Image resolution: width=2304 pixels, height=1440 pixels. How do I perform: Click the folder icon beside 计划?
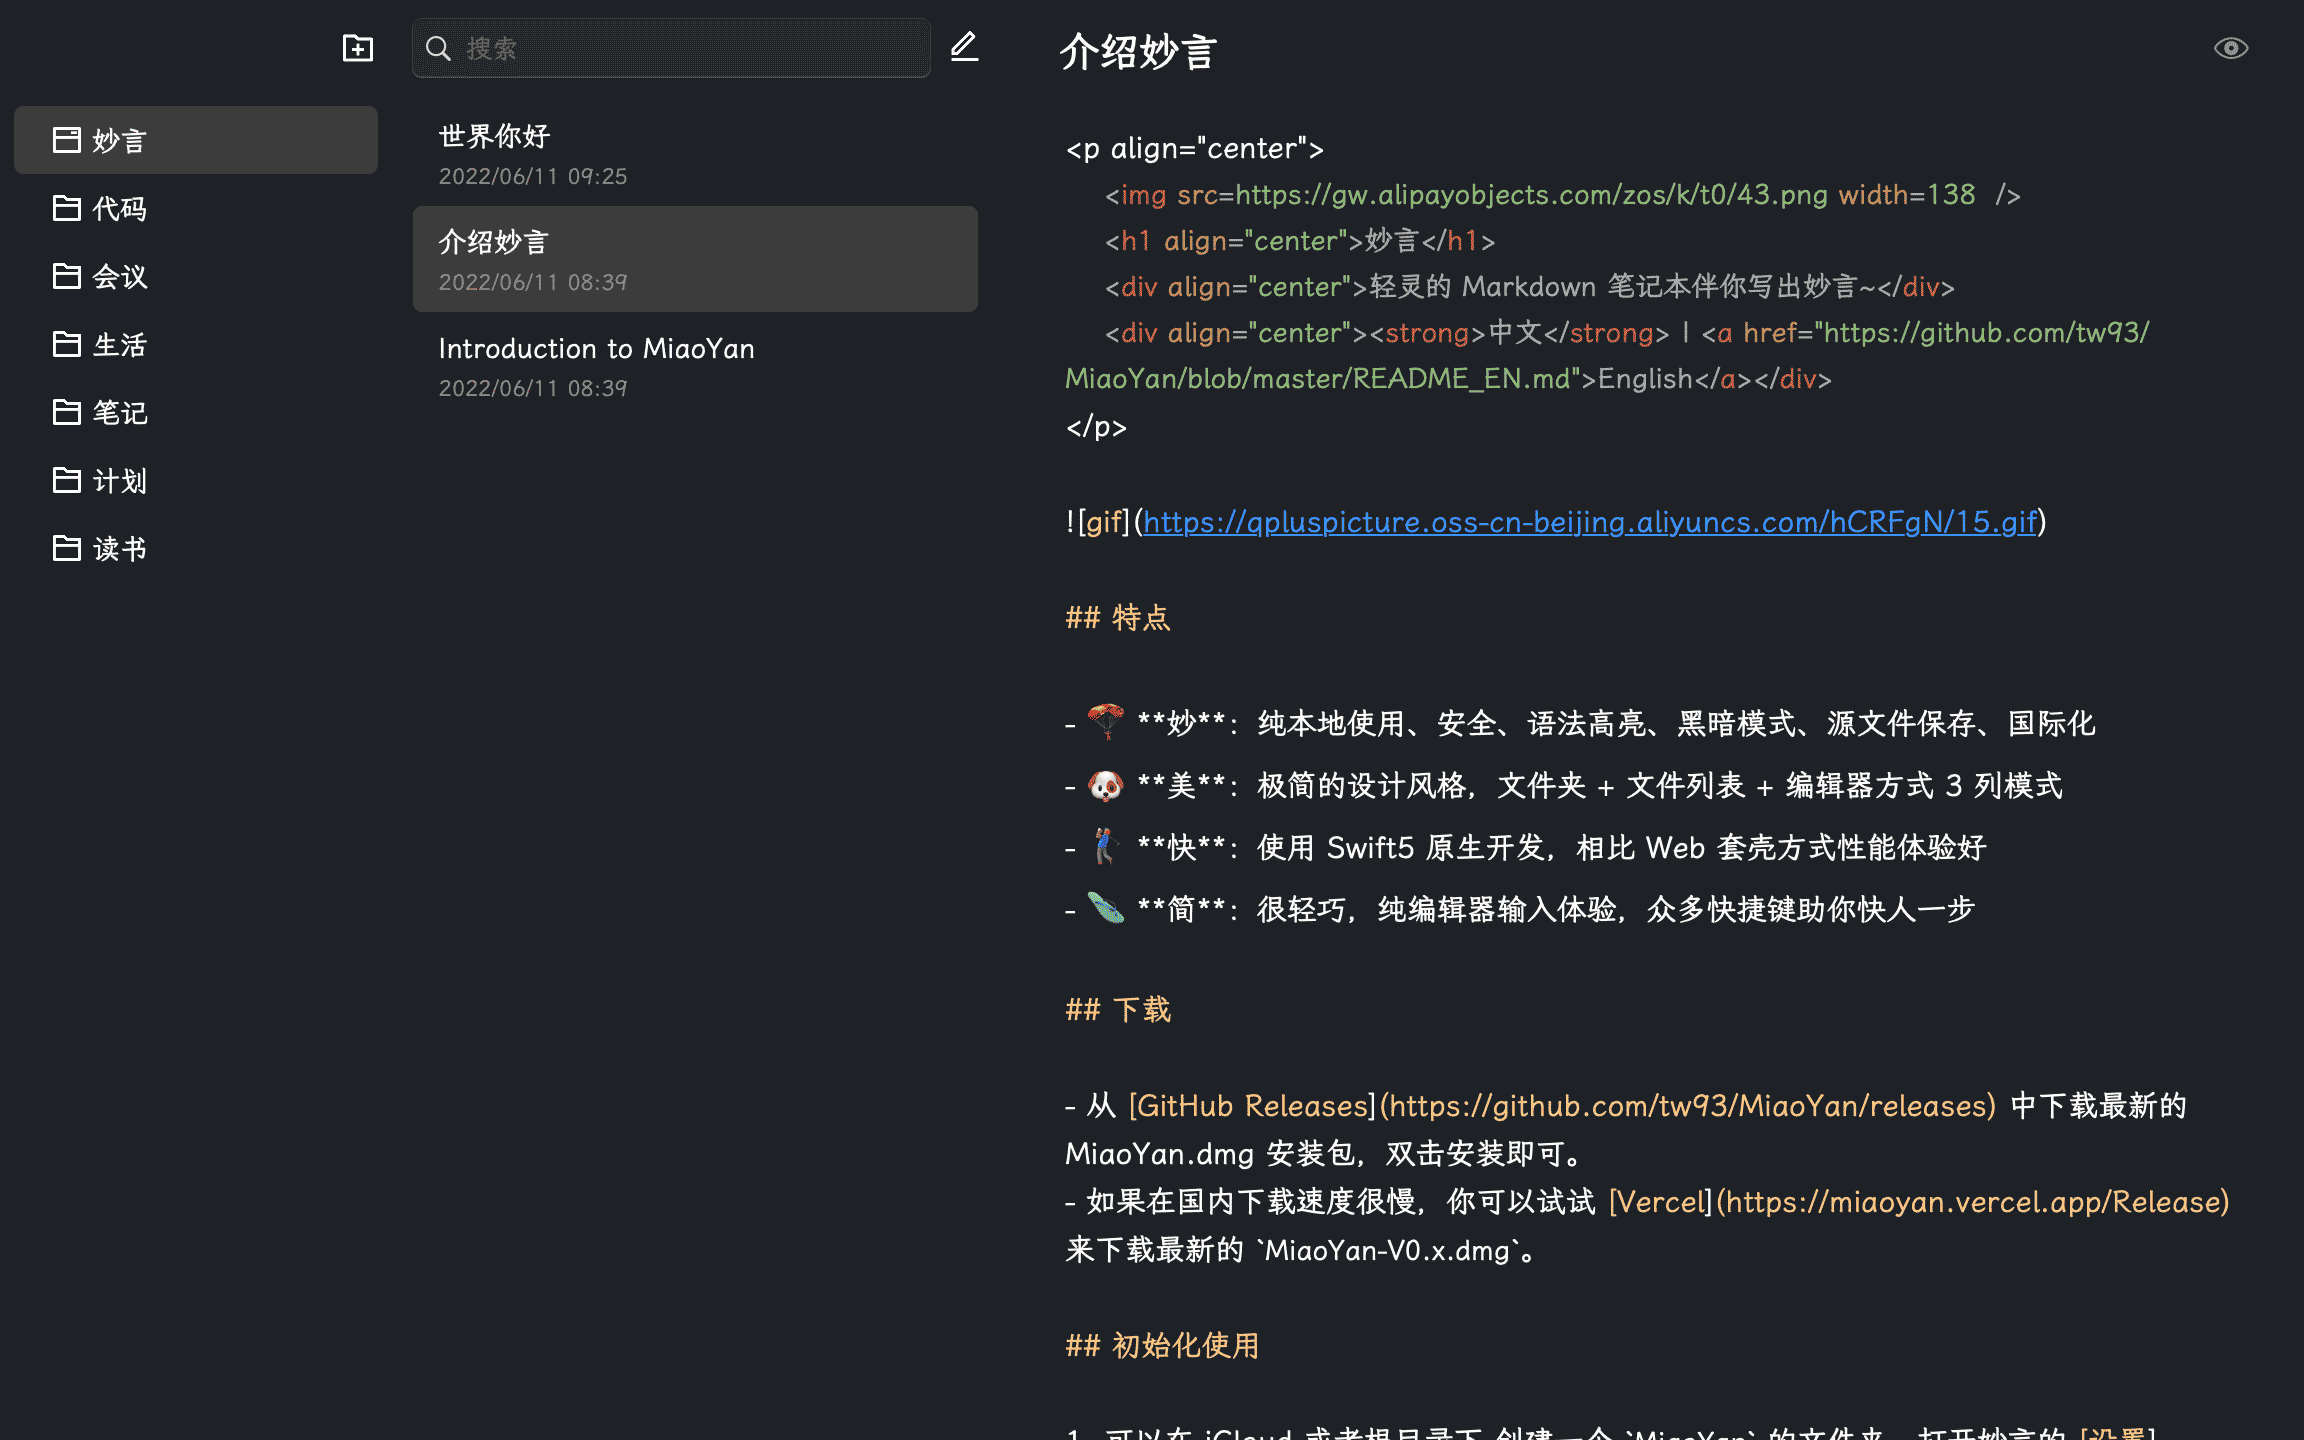pyautogui.click(x=66, y=480)
